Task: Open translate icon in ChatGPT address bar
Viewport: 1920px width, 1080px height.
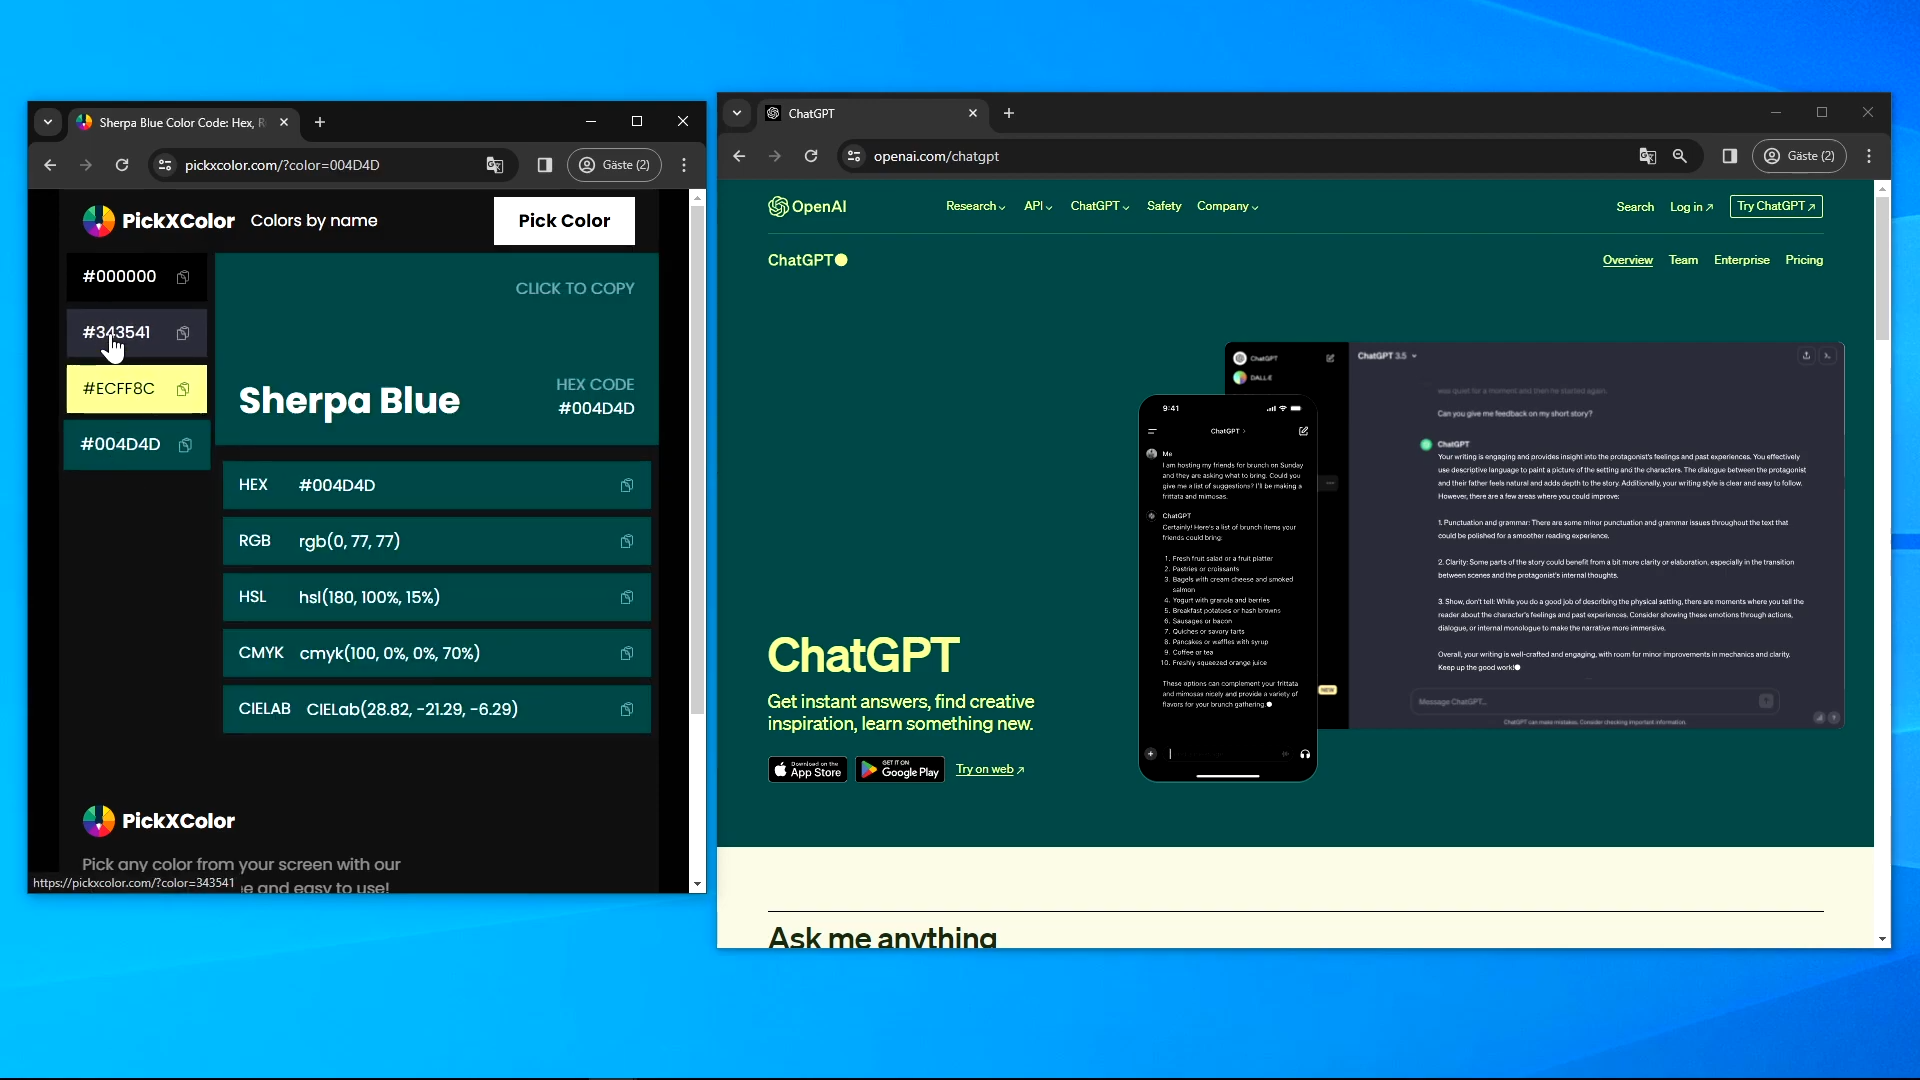Action: coord(1648,156)
